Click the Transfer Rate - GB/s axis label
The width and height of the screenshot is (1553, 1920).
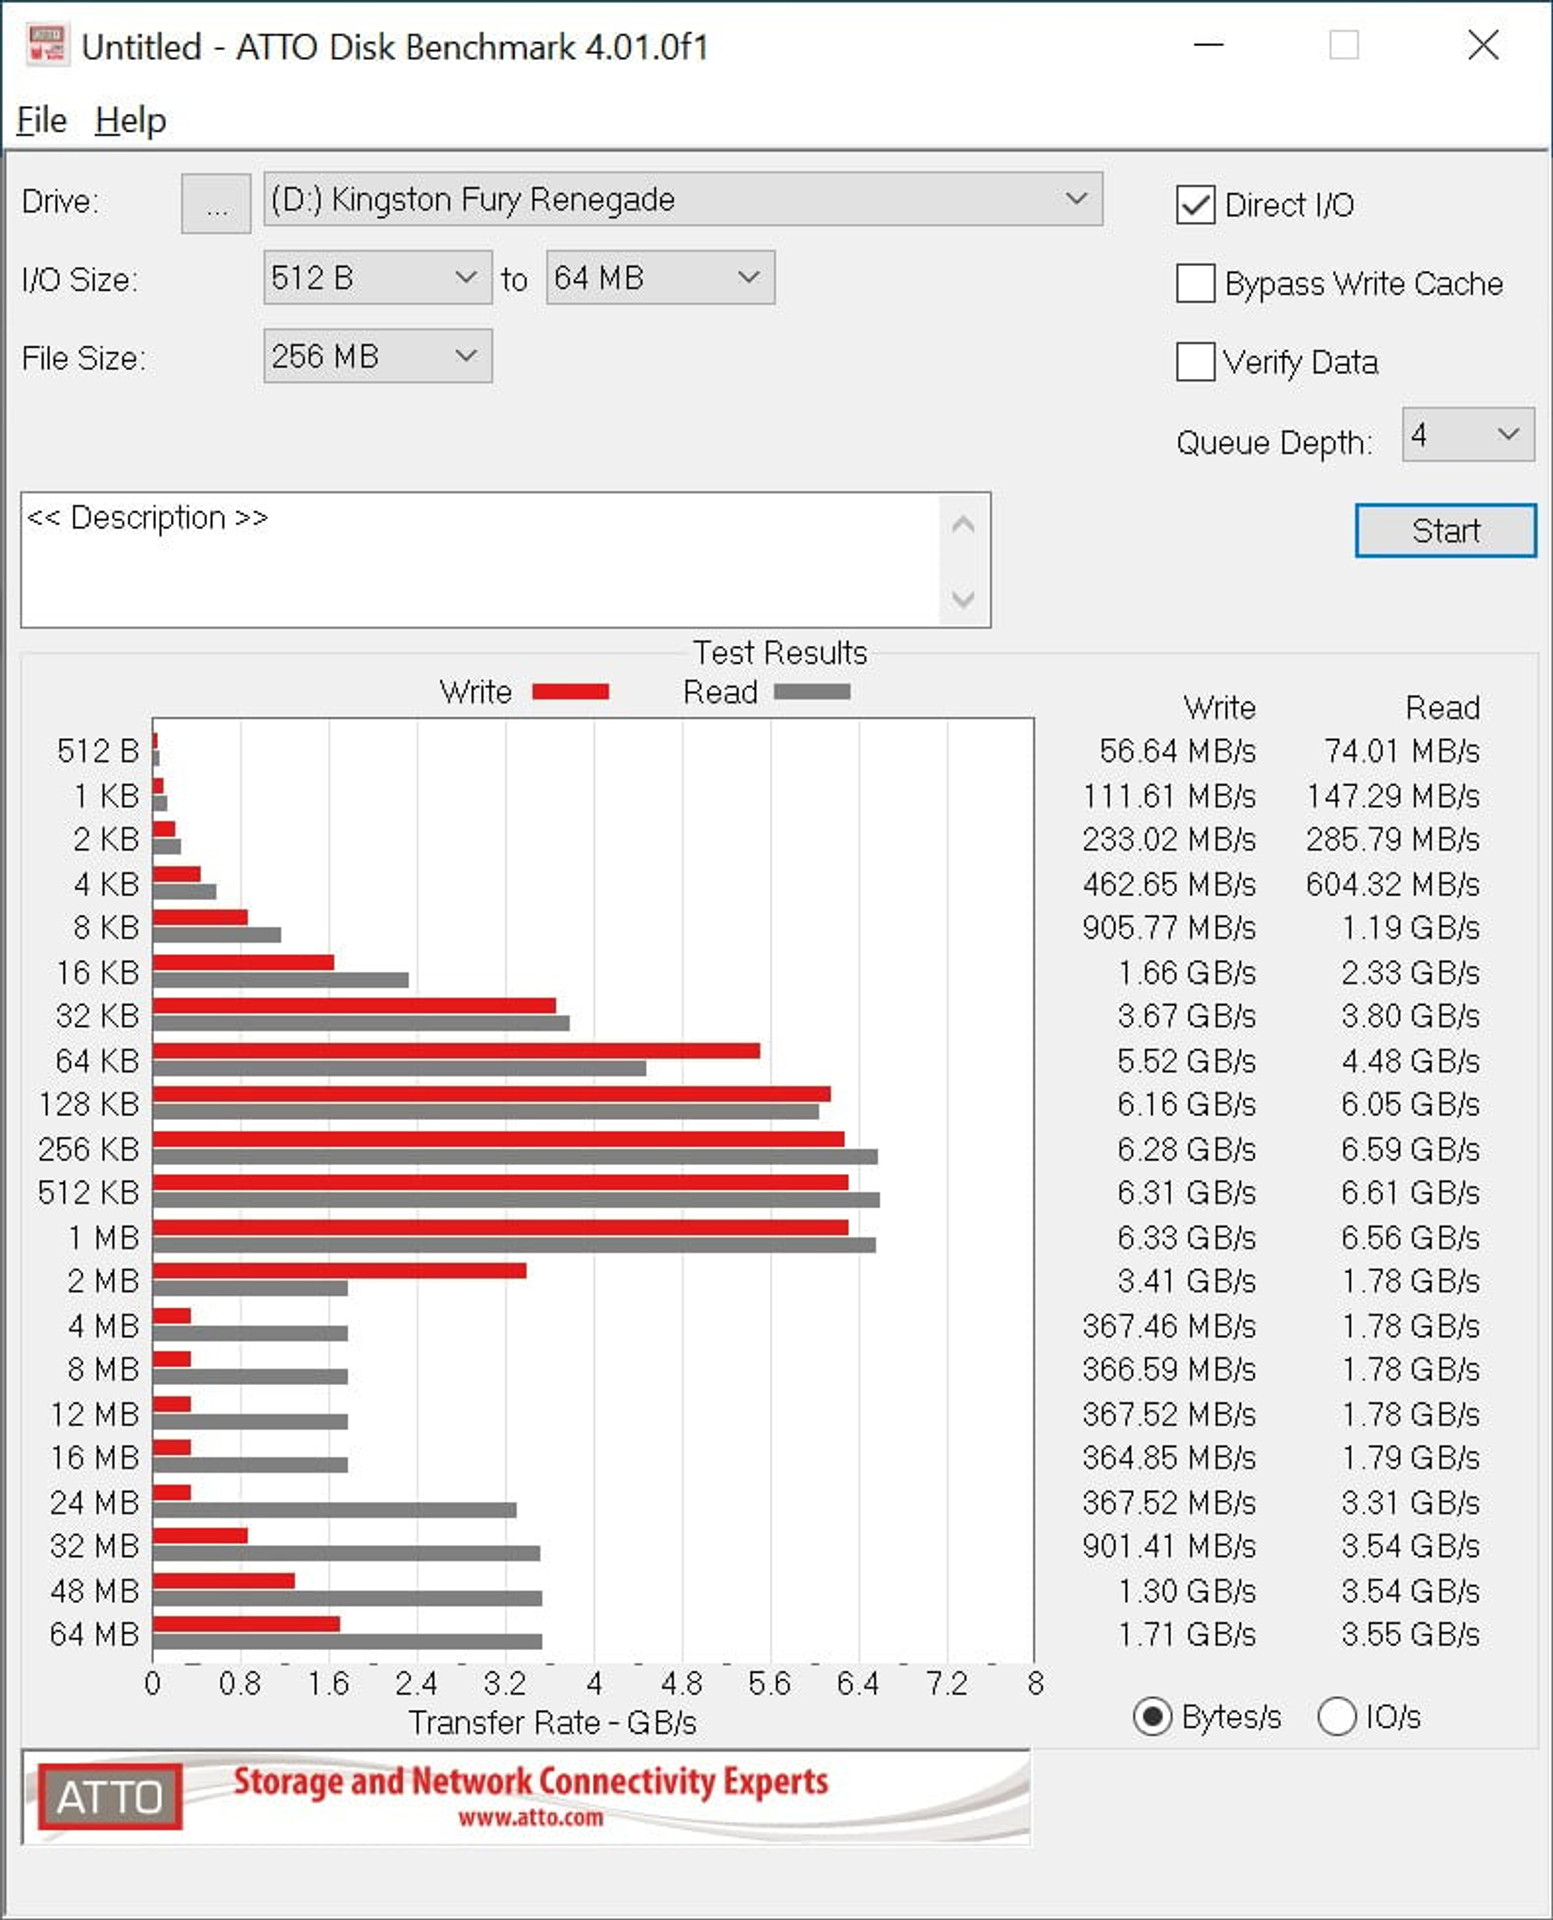pyautogui.click(x=552, y=1723)
